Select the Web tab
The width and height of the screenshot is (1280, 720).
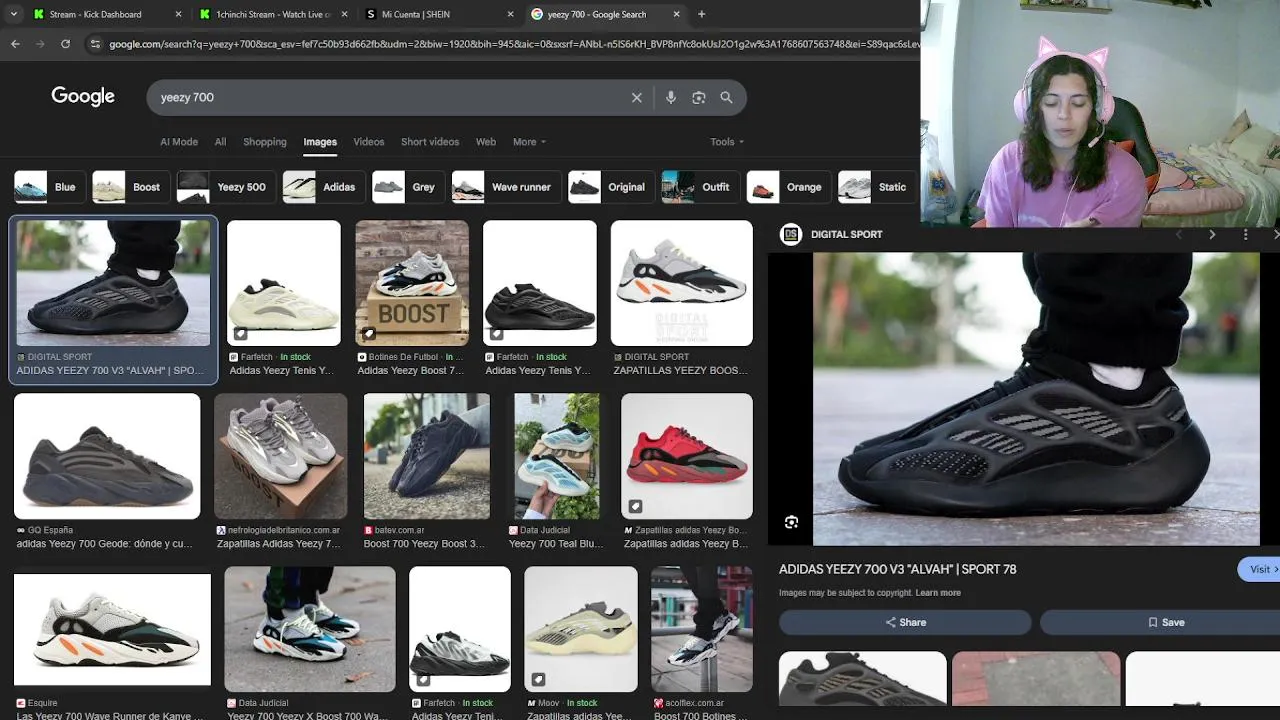[x=486, y=142]
